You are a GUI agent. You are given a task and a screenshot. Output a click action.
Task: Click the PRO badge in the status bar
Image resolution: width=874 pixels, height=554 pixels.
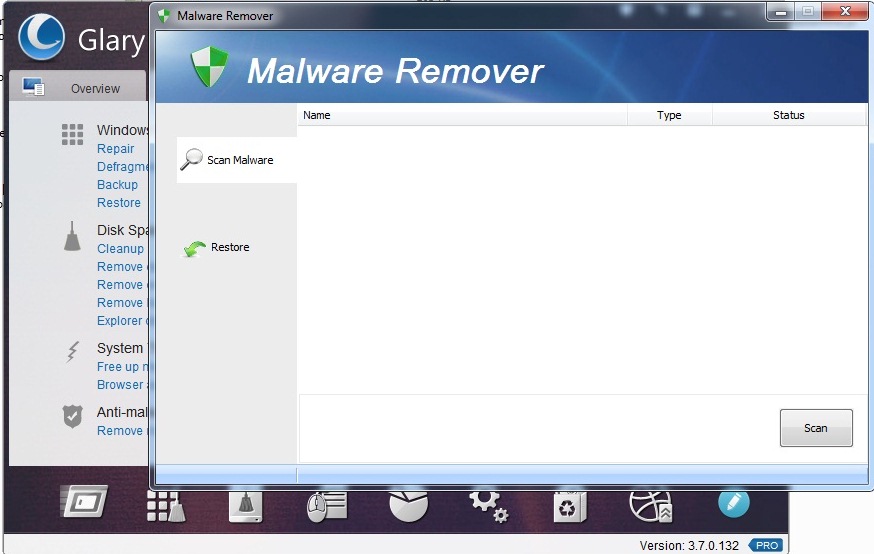tap(766, 545)
